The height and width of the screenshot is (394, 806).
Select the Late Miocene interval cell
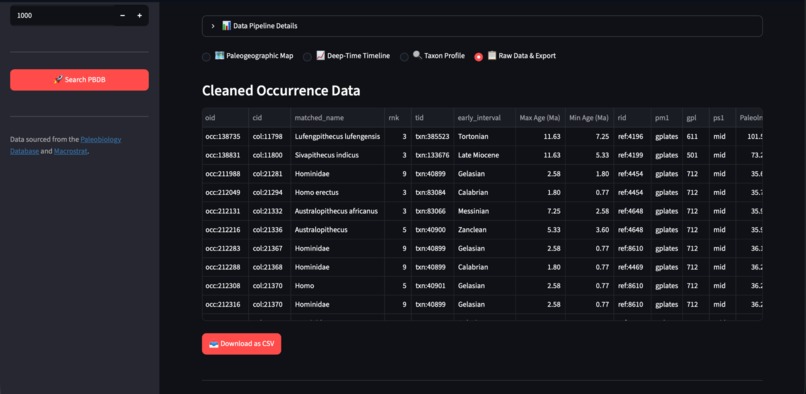484,155
